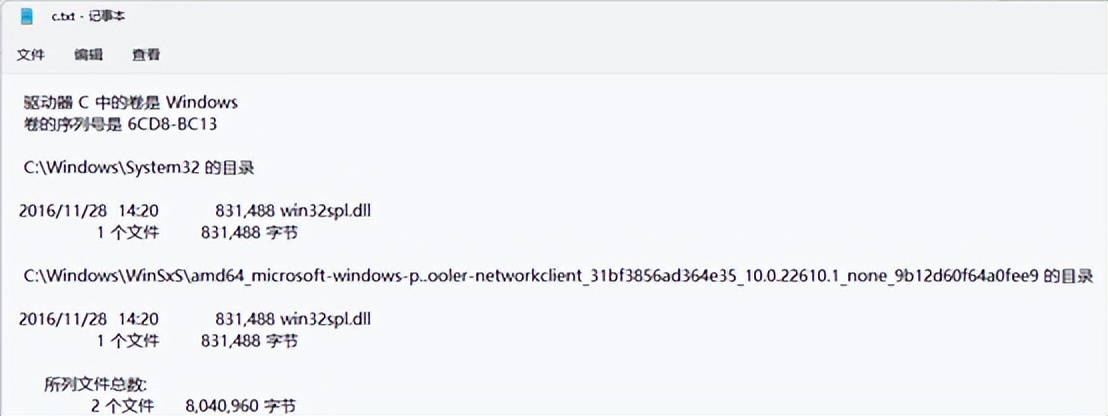This screenshot has height=416, width=1108.
Task: Click the Notepad app icon in title bar
Action: click(26, 17)
